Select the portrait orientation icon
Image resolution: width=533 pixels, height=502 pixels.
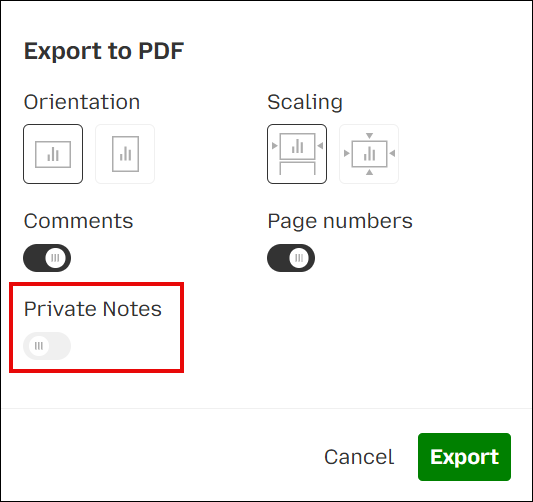coord(125,154)
